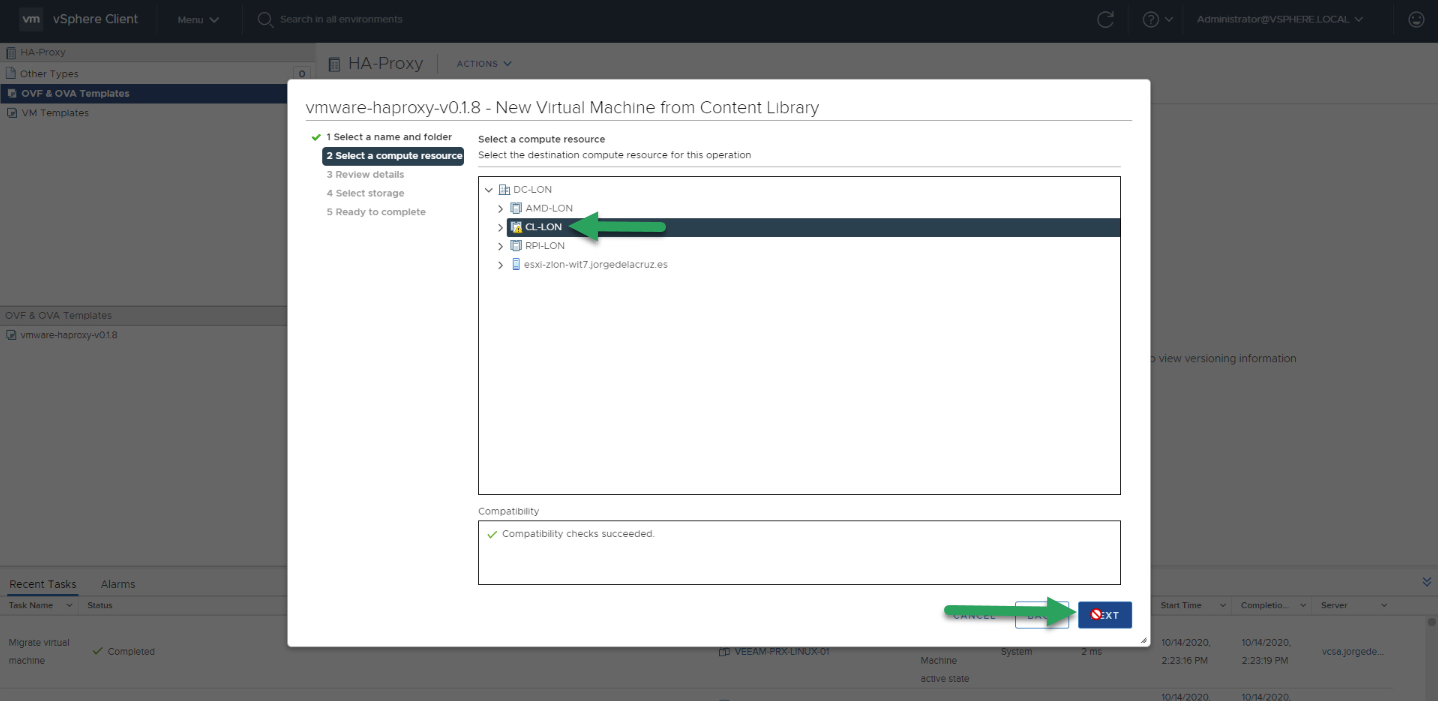Image resolution: width=1438 pixels, height=701 pixels.
Task: Click the 'Migrate virtual machine' task name
Action: point(39,652)
